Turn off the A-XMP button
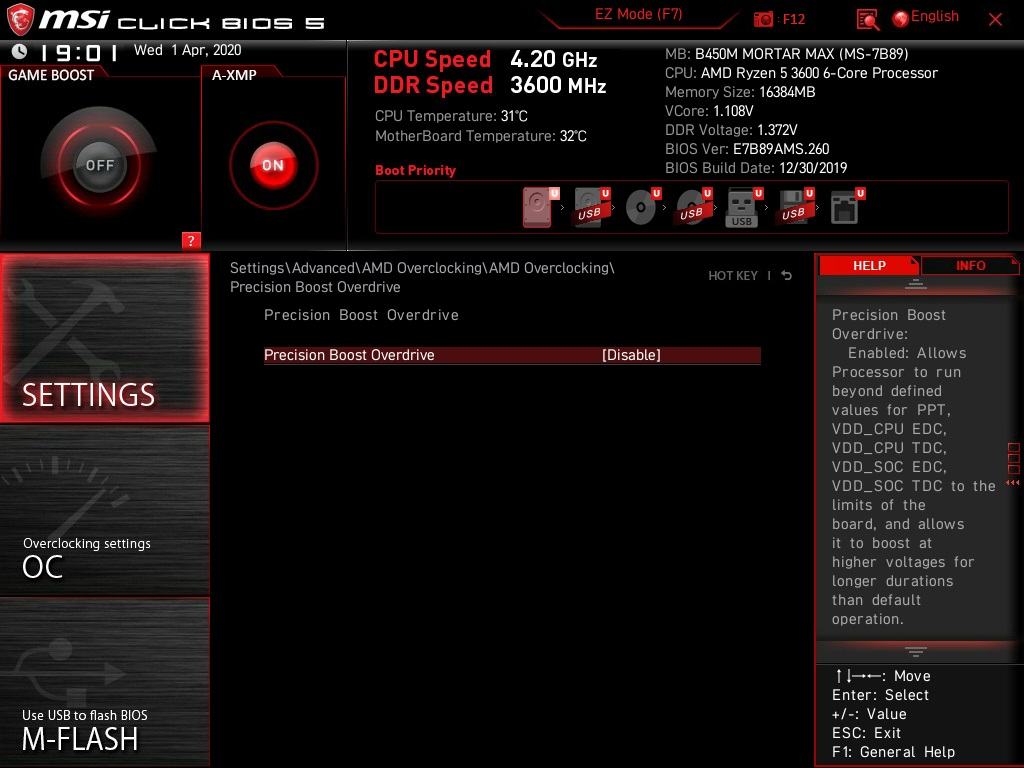This screenshot has height=768, width=1024. click(x=273, y=165)
